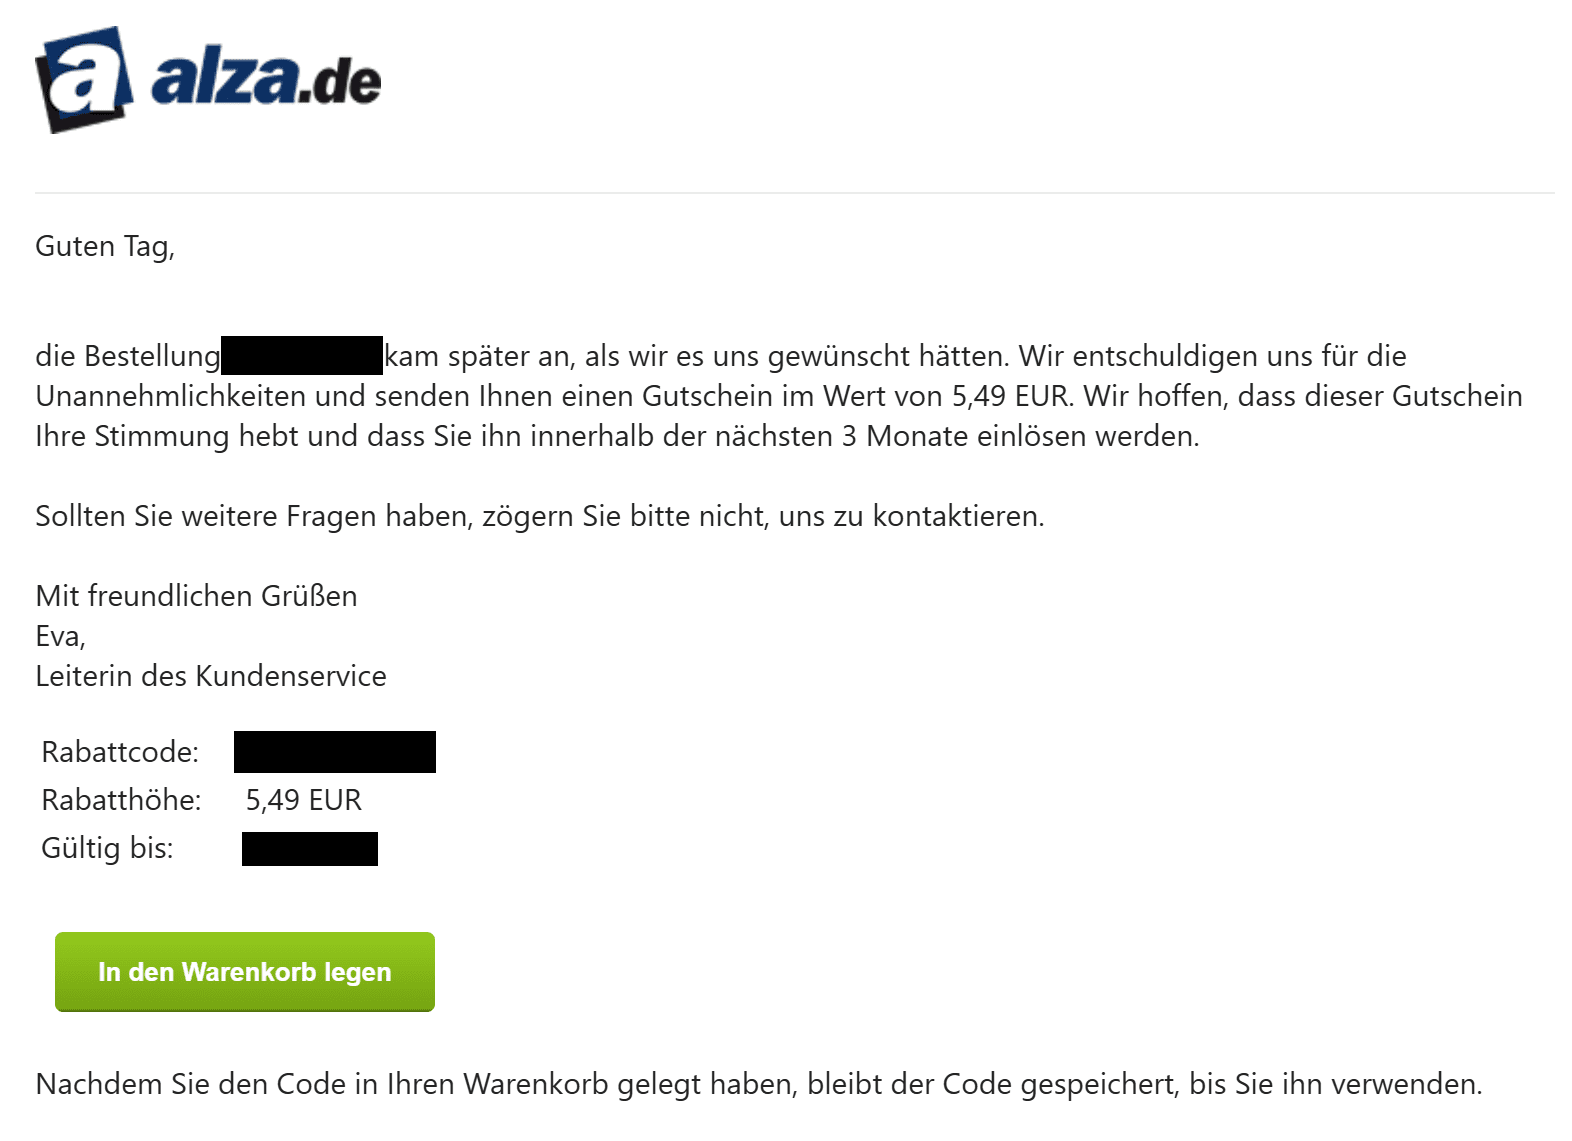
Task: Click the "Rabattcode:" label
Action: point(120,752)
